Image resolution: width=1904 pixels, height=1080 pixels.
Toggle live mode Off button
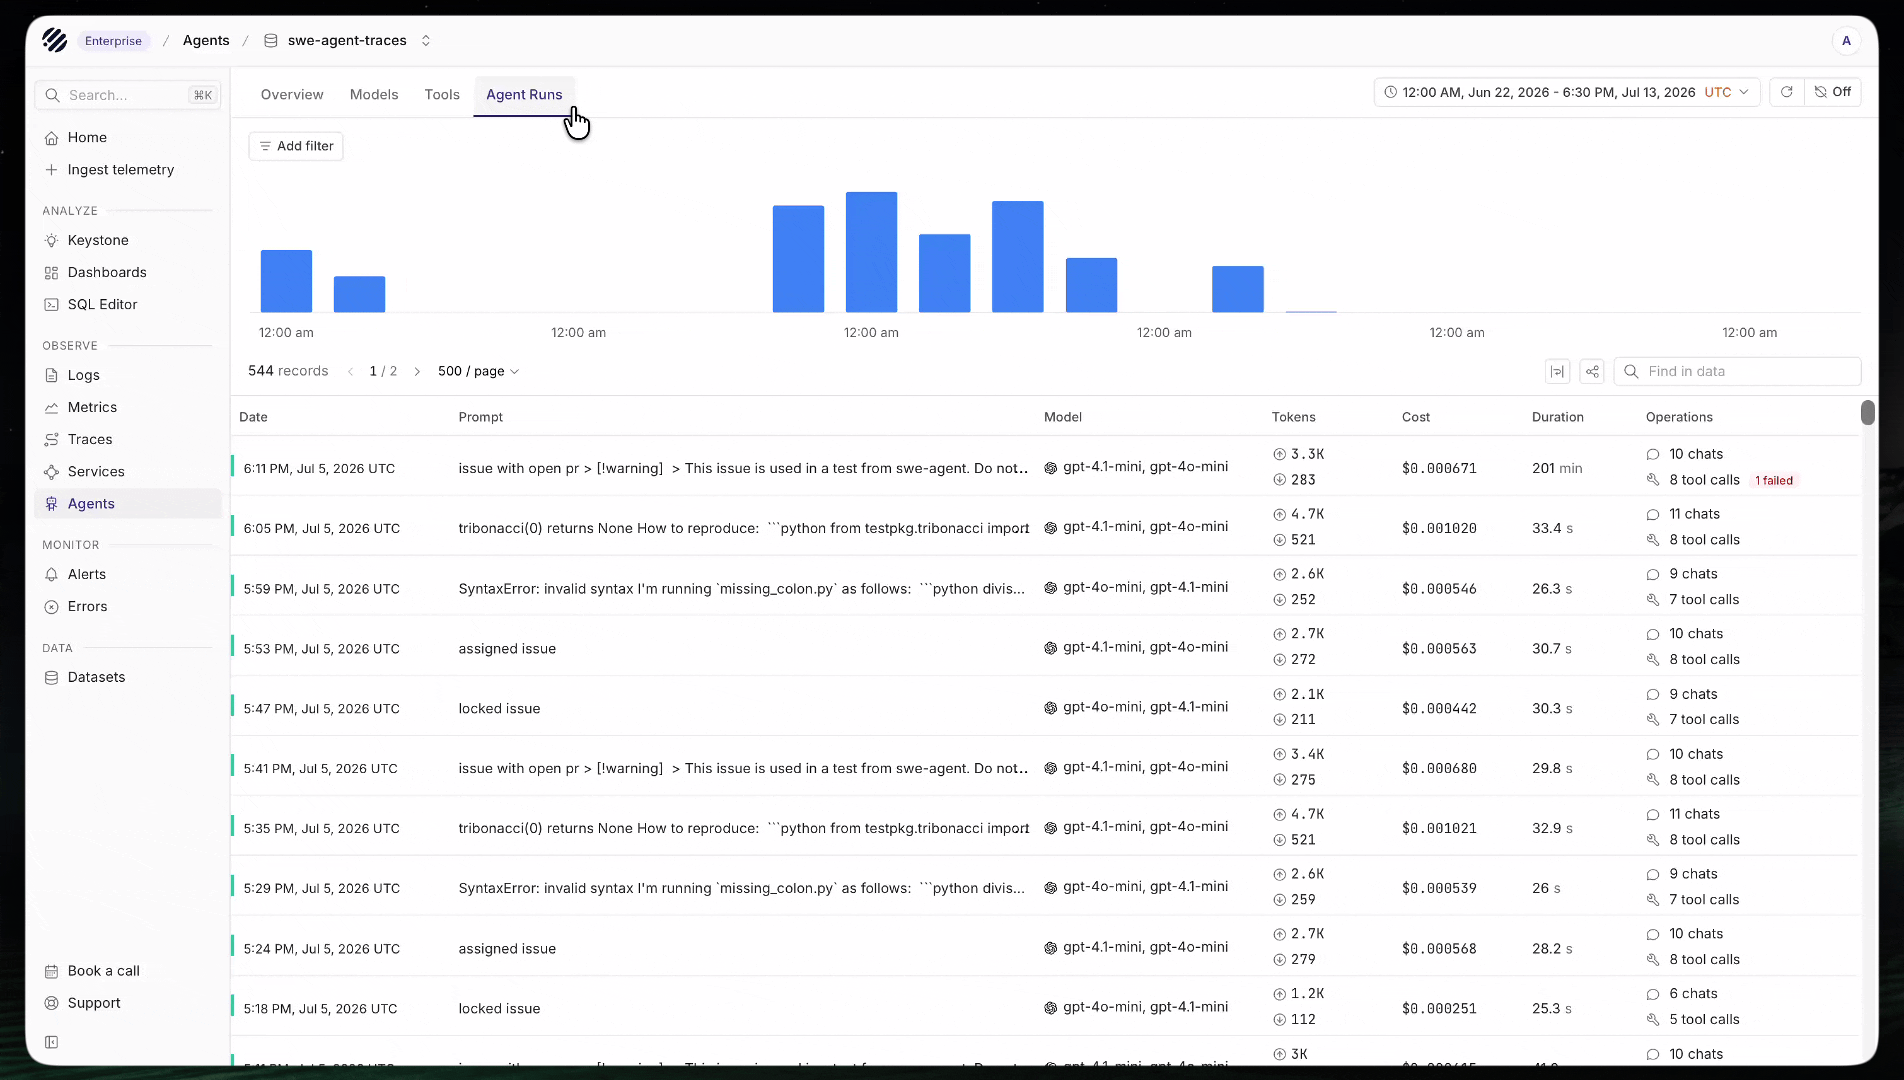click(x=1833, y=92)
